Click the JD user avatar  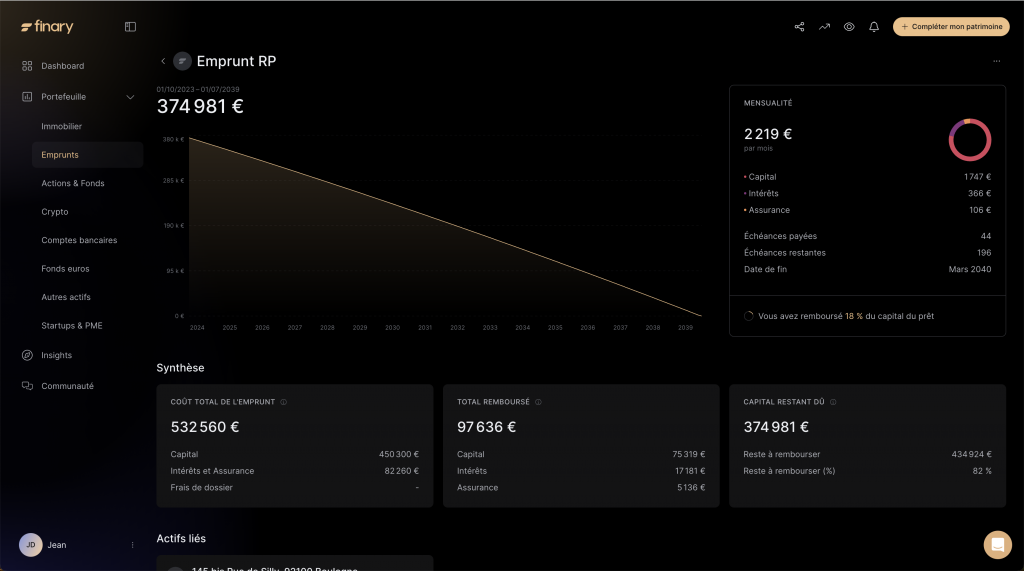[x=31, y=545]
